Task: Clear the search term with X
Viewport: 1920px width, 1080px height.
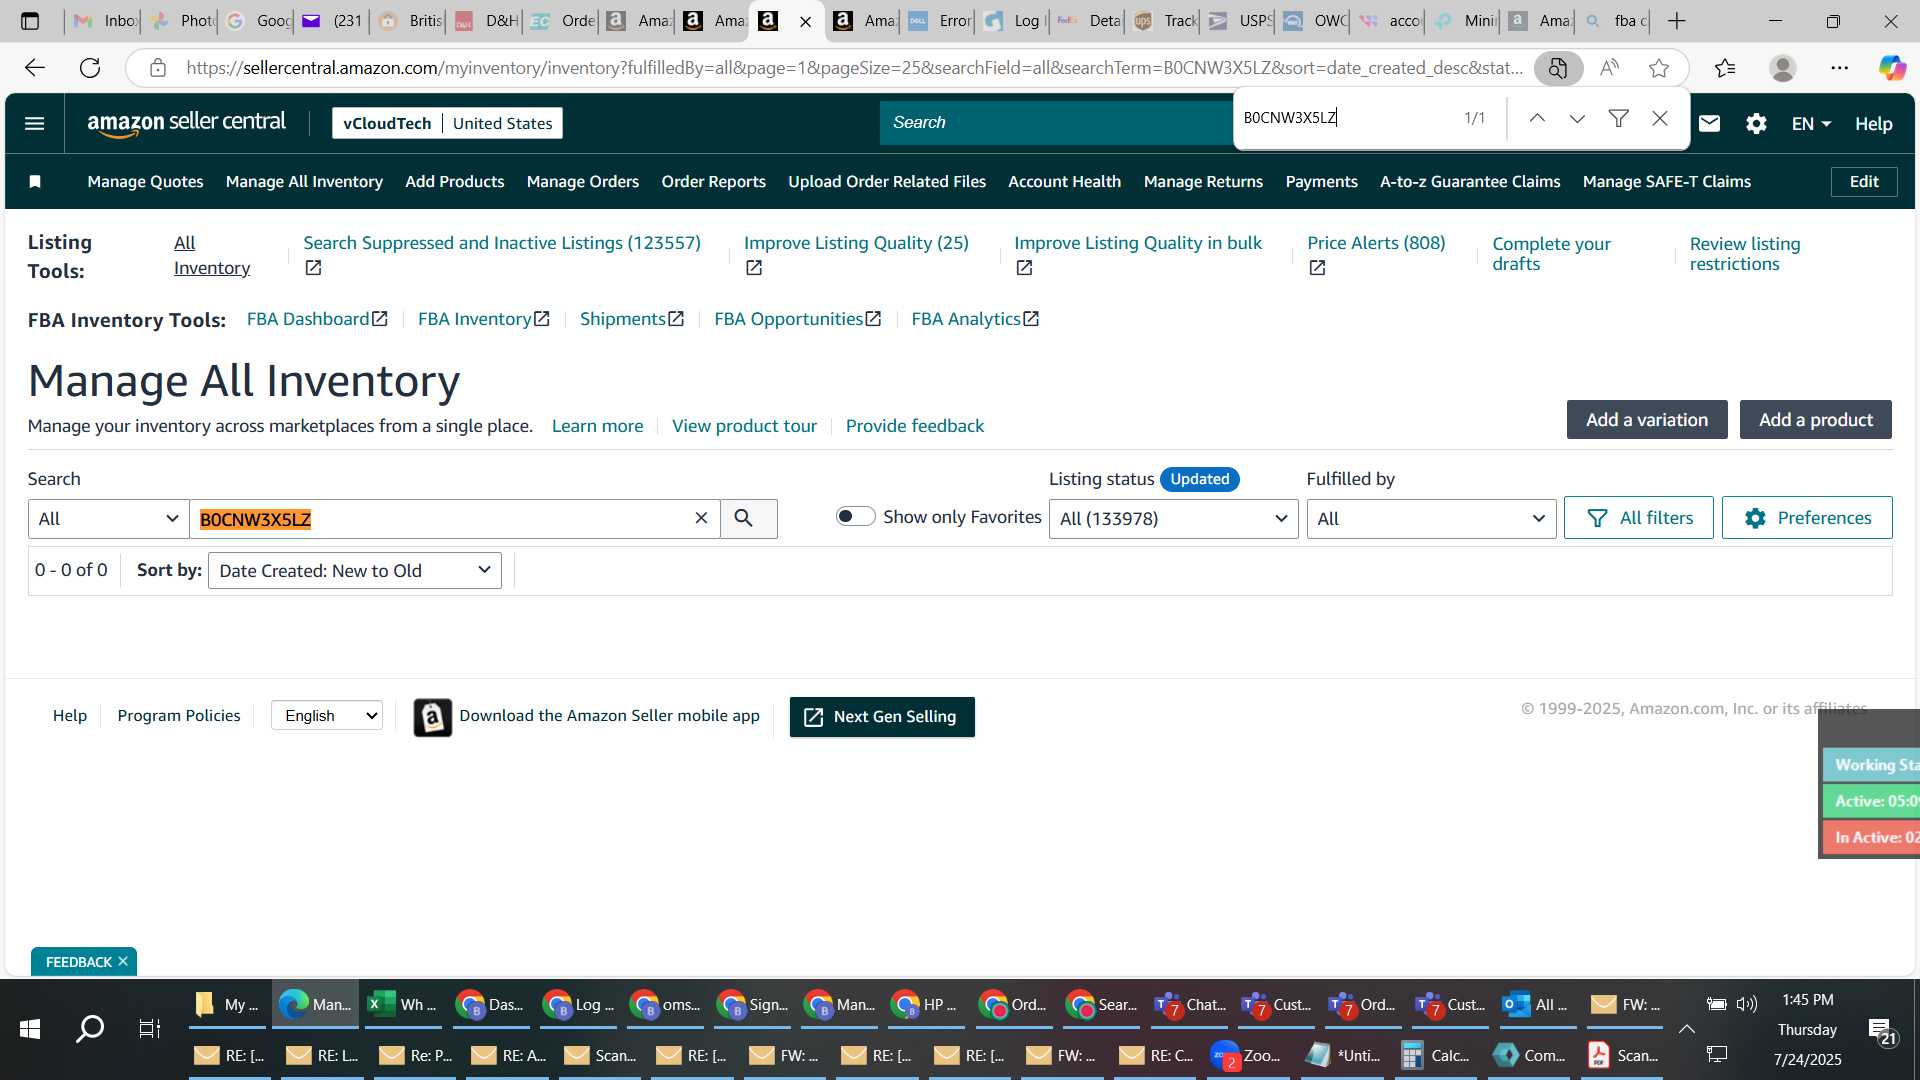Action: click(x=701, y=518)
